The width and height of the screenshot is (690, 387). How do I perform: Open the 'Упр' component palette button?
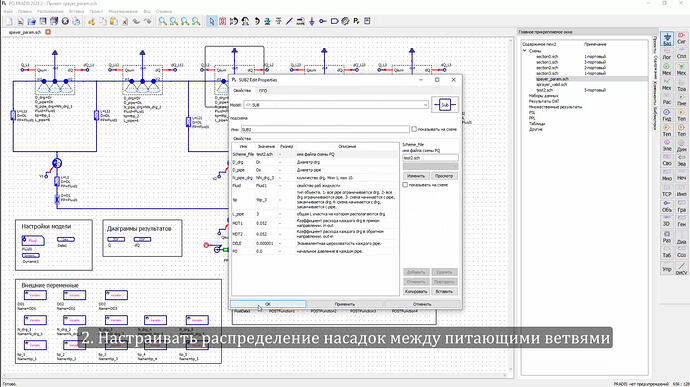coord(667,269)
